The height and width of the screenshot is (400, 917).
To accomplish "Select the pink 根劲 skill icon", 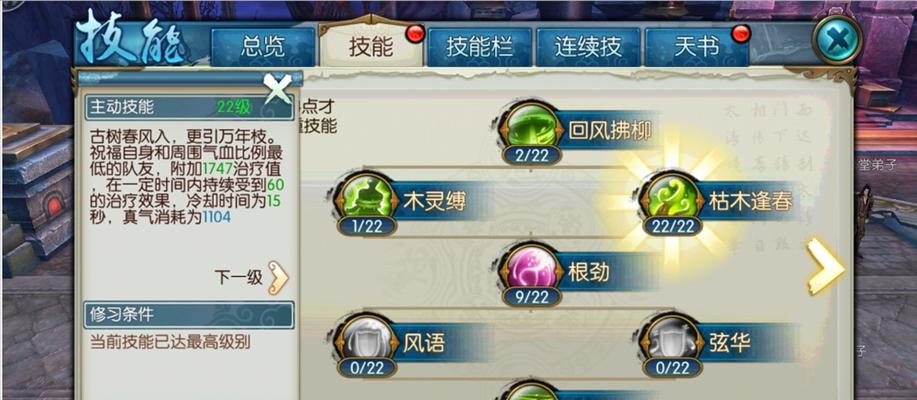I will coord(531,270).
